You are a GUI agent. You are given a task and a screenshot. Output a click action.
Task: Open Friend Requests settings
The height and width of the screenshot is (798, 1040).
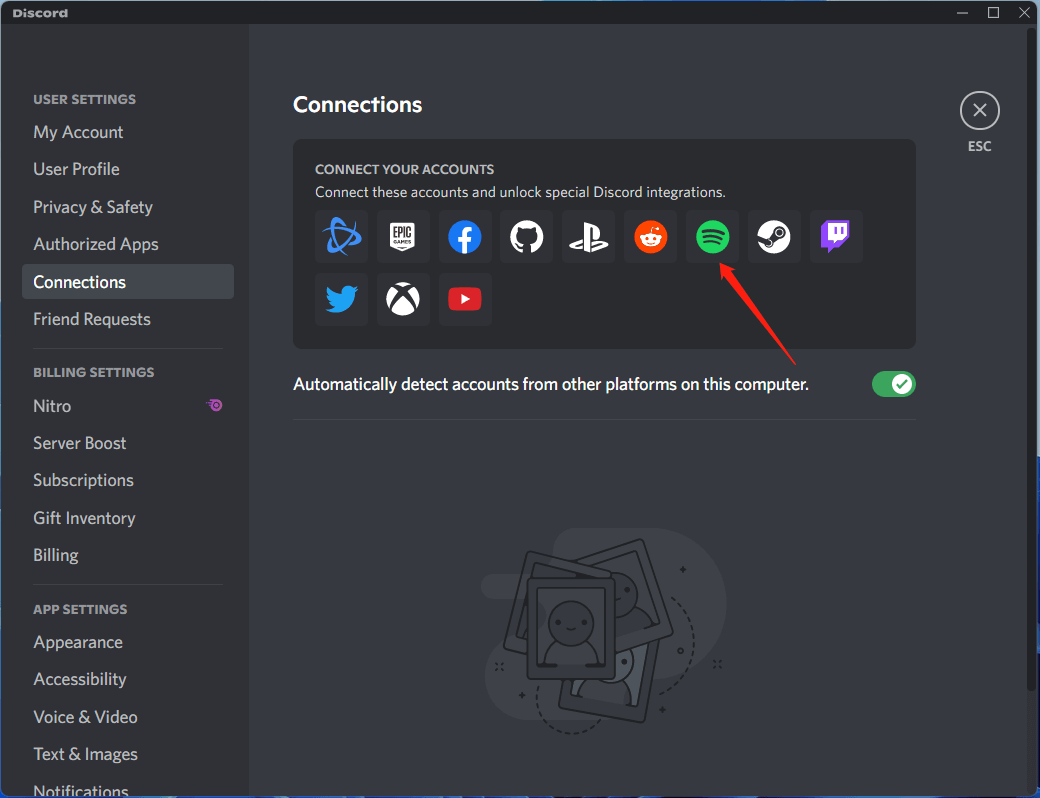click(128, 319)
